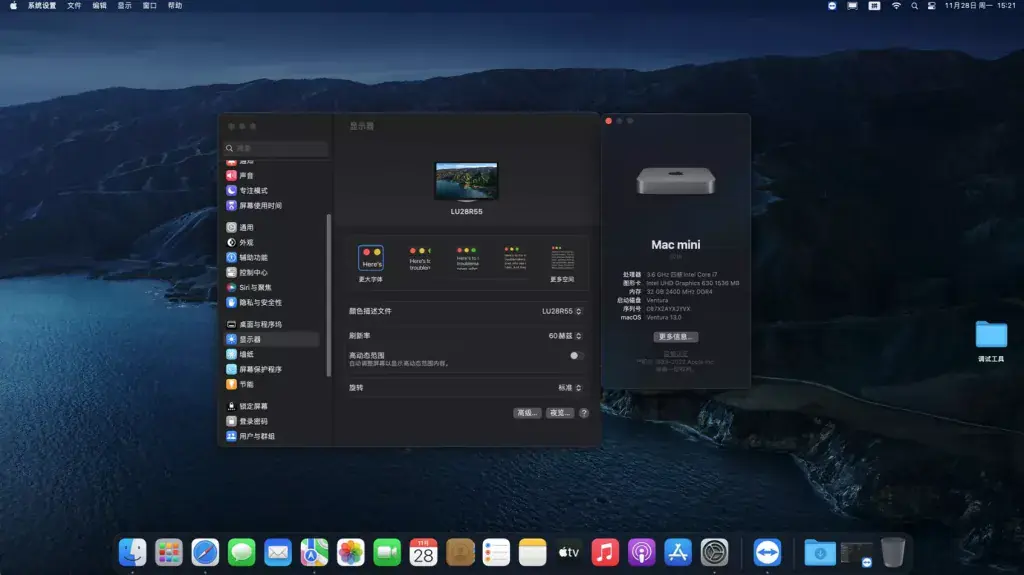Click the 夜览… (Night Shift) button
This screenshot has height=575, width=1024.
point(560,413)
